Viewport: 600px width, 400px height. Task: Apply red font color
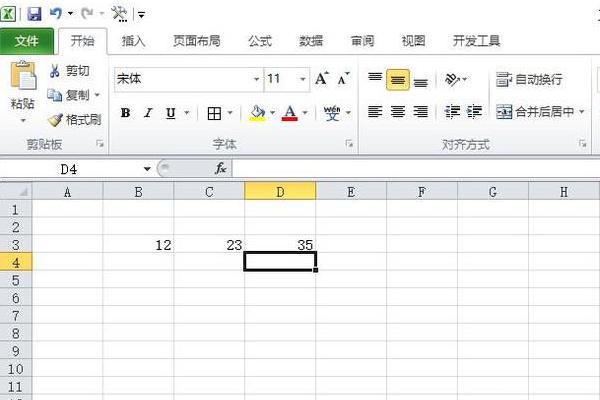point(290,113)
